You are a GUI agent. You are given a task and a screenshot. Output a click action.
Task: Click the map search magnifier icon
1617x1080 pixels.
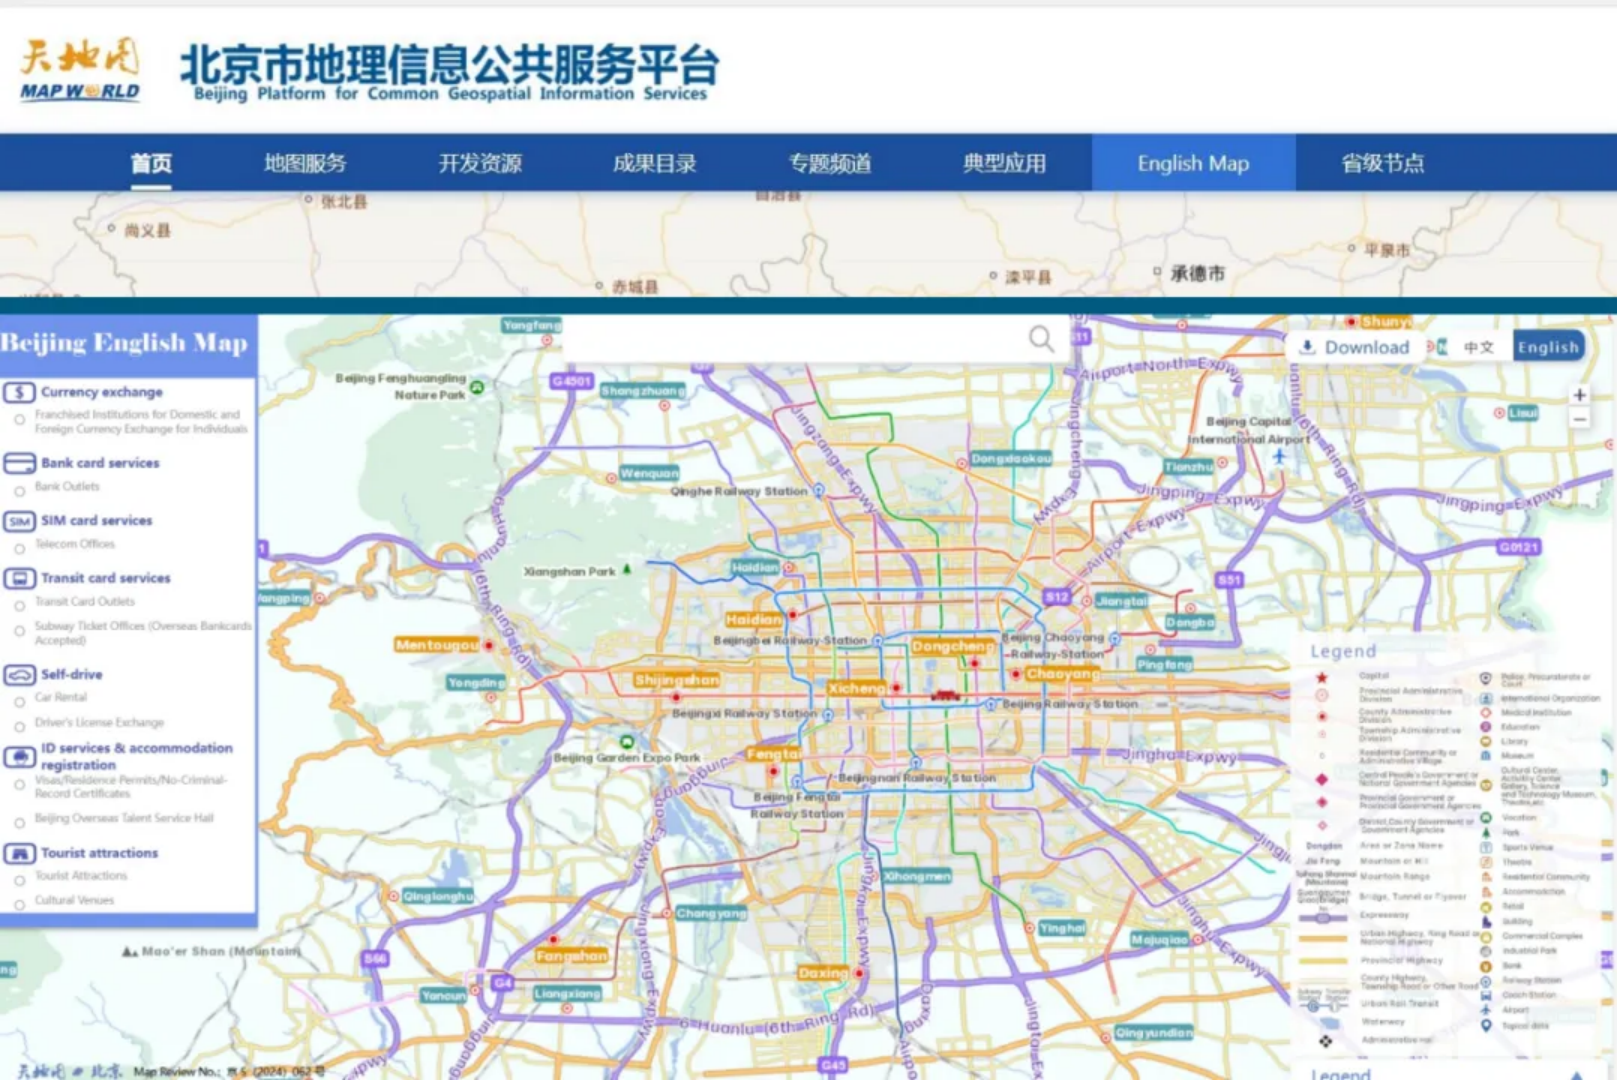tap(1041, 339)
